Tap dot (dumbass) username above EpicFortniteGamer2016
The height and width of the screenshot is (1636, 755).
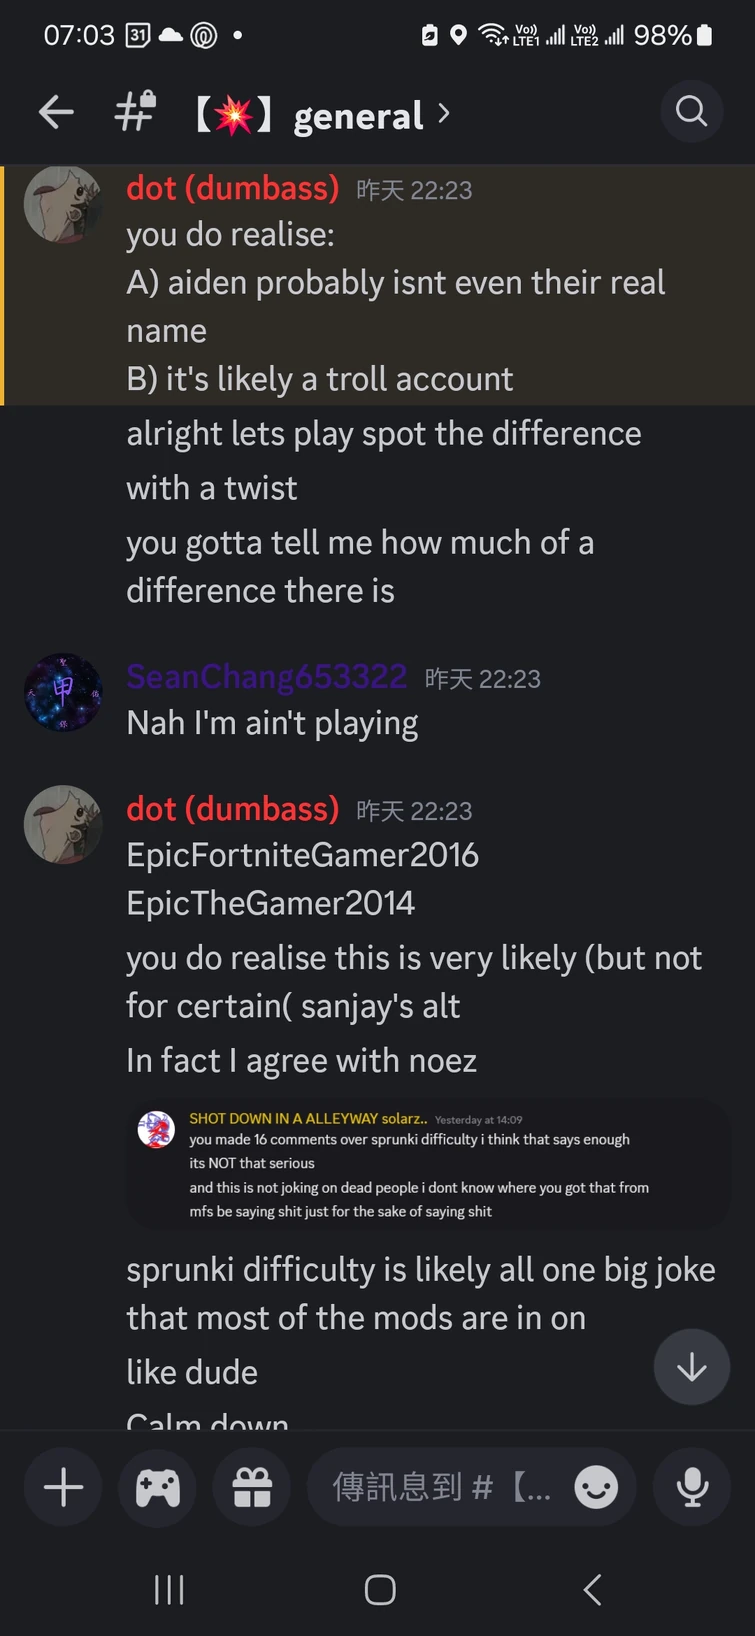[233, 808]
